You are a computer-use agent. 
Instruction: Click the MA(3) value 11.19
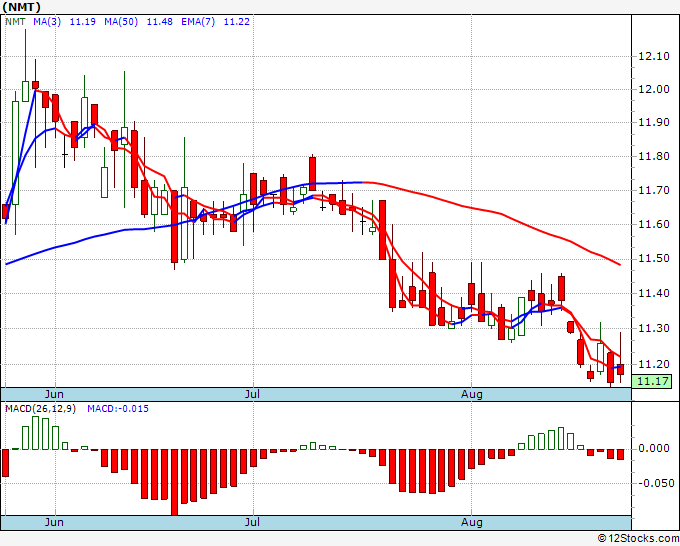click(x=82, y=22)
